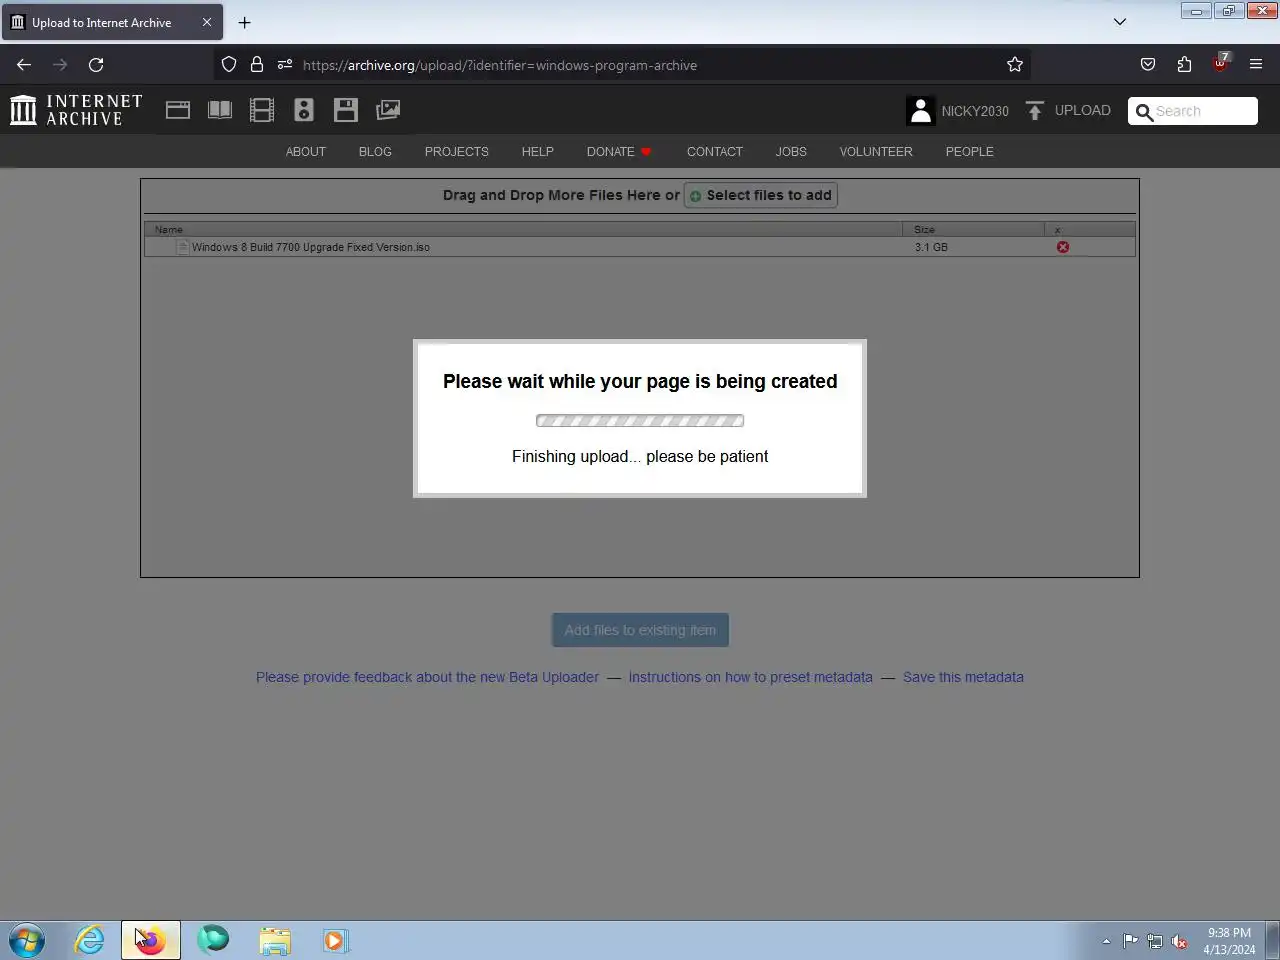The width and height of the screenshot is (1280, 960).
Task: Open the Windows Start button
Action: pos(27,940)
